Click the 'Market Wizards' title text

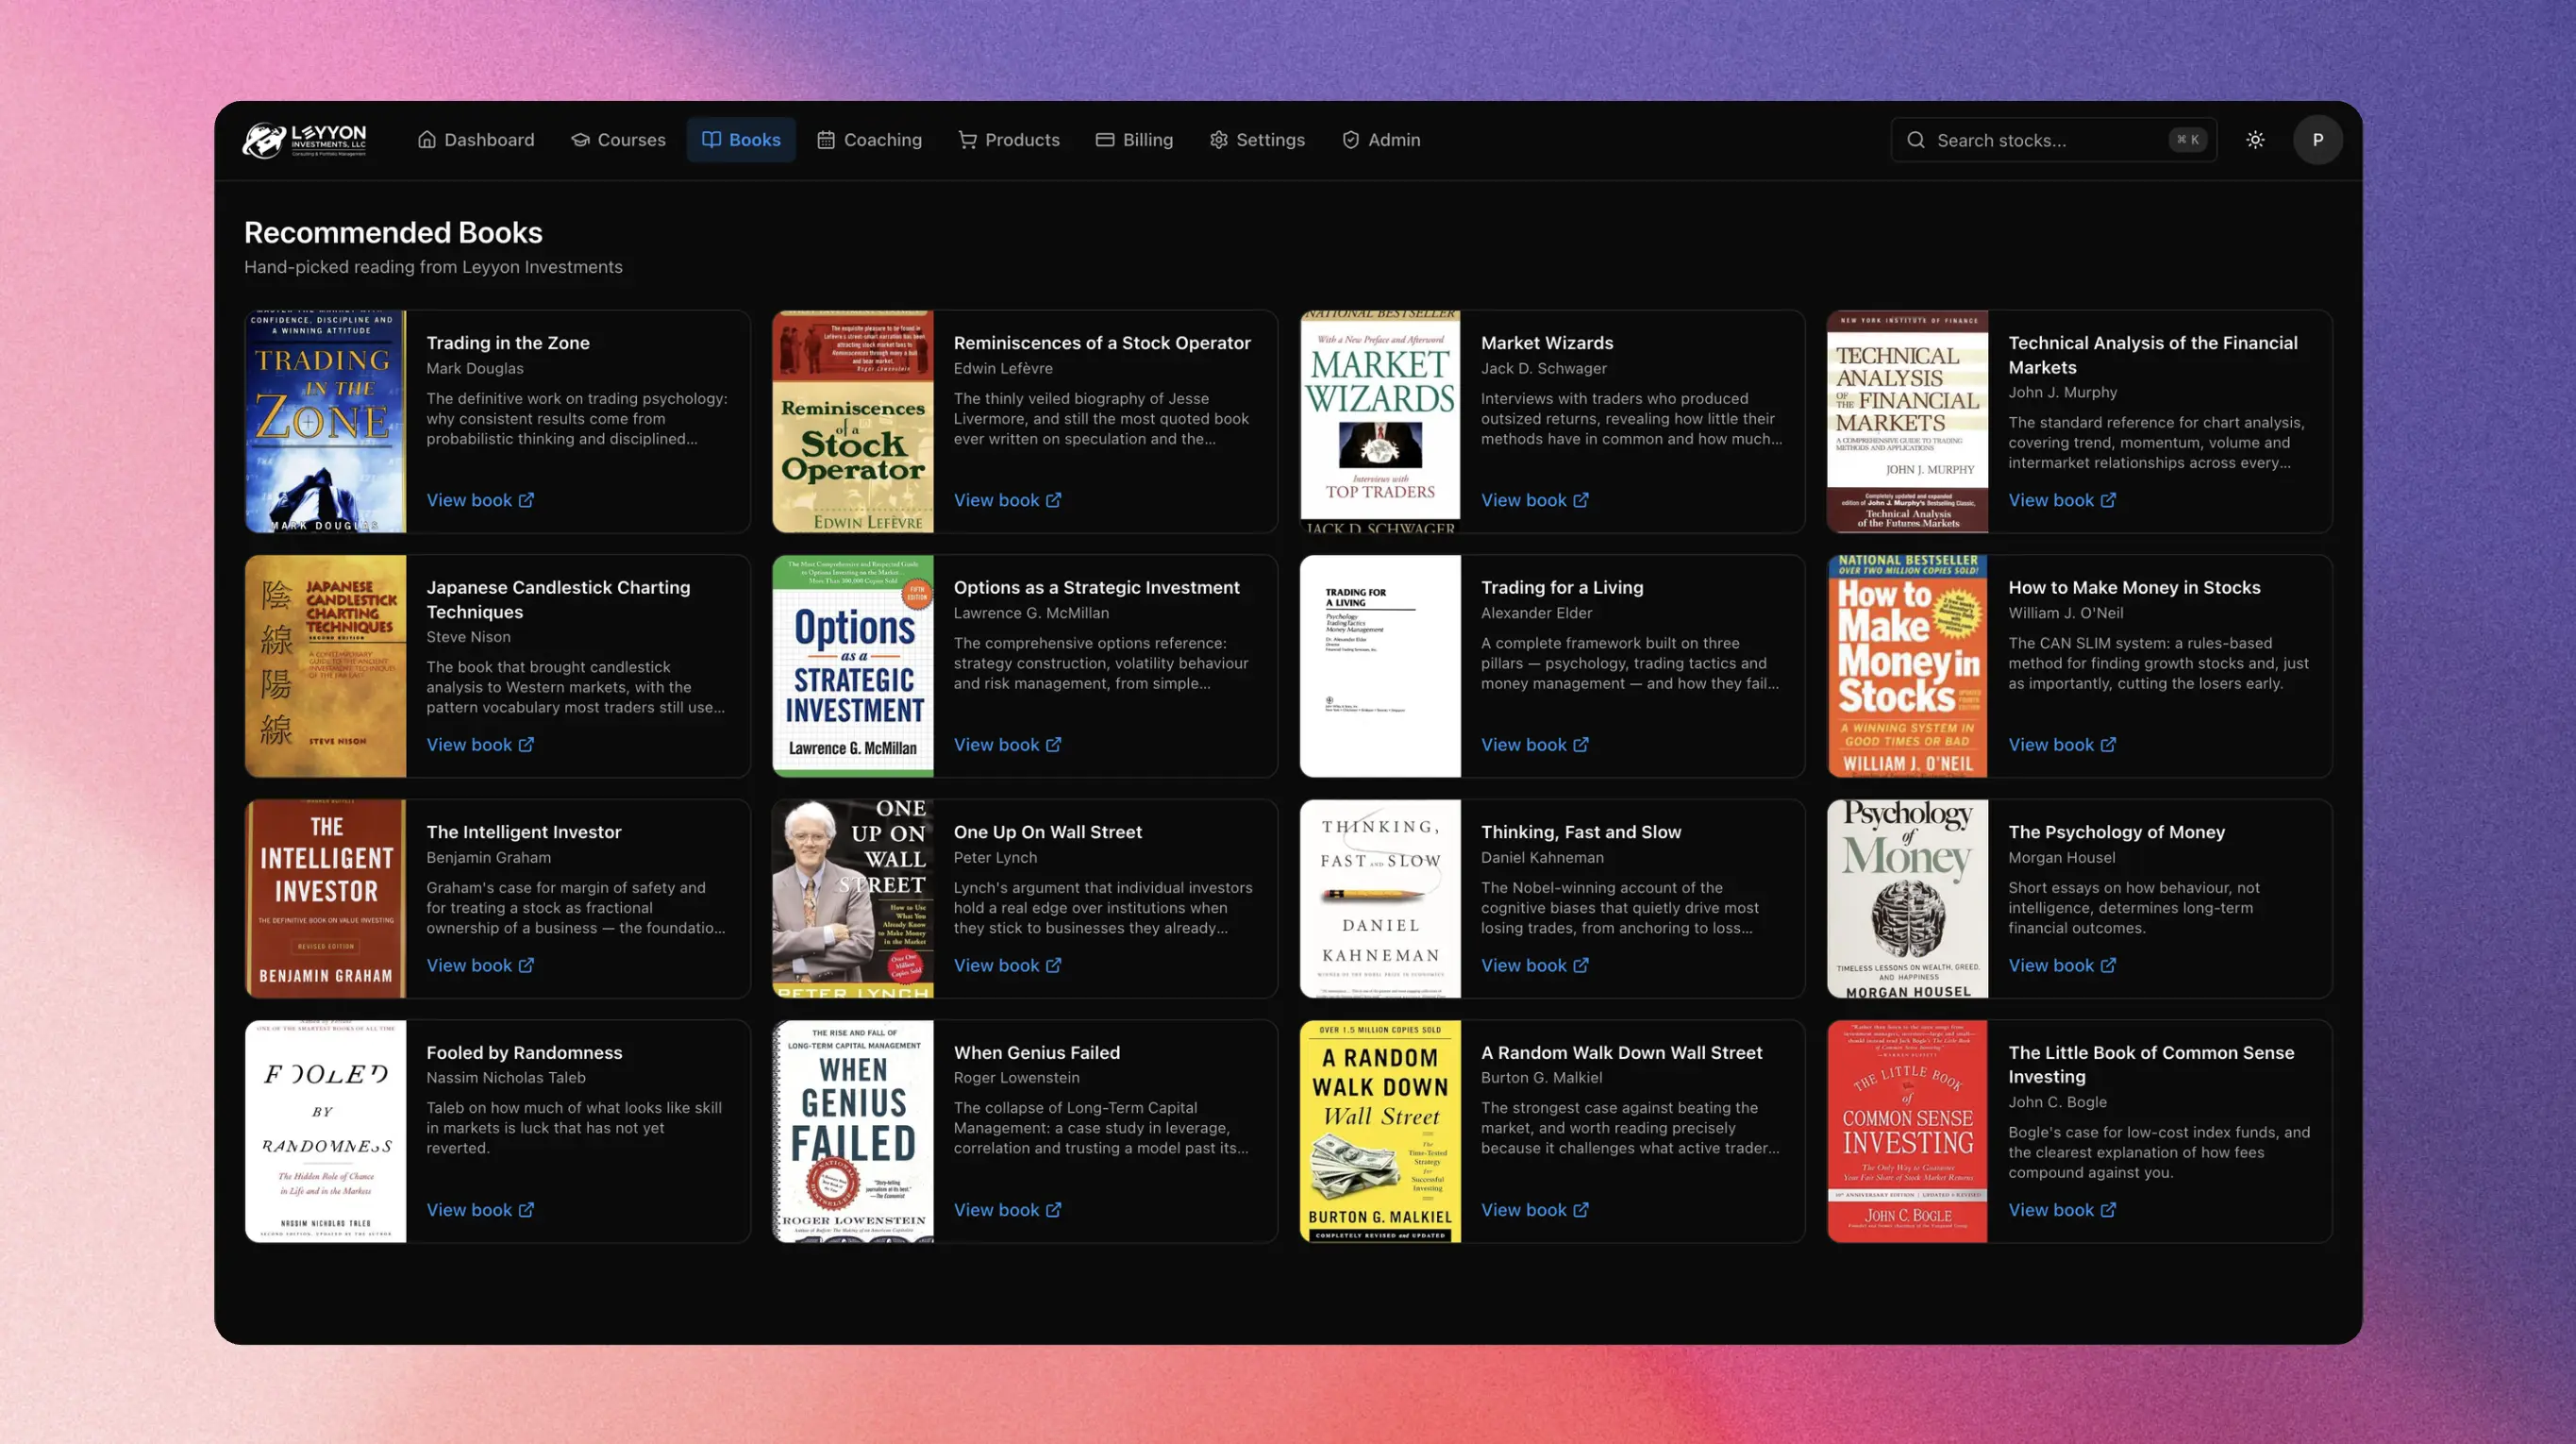(x=1547, y=343)
